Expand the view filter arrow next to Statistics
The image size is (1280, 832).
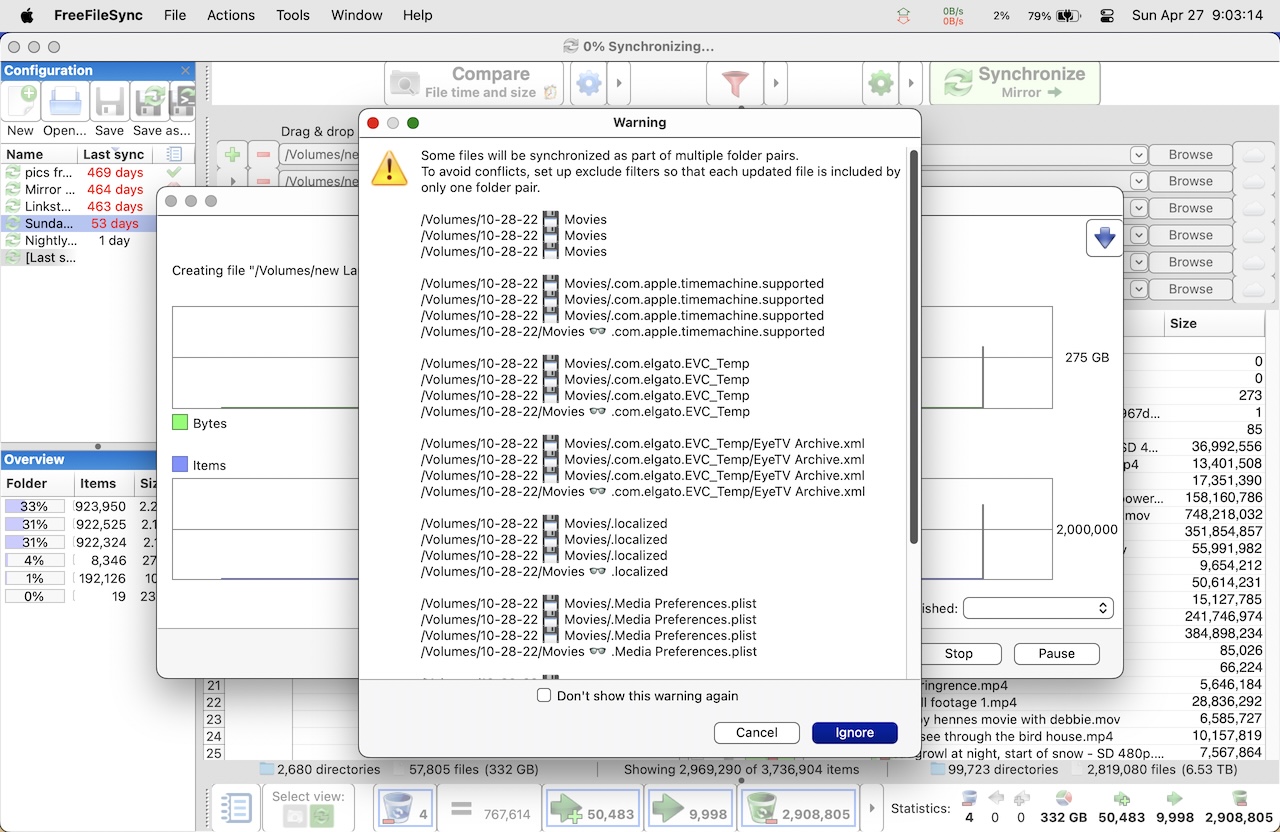point(873,808)
